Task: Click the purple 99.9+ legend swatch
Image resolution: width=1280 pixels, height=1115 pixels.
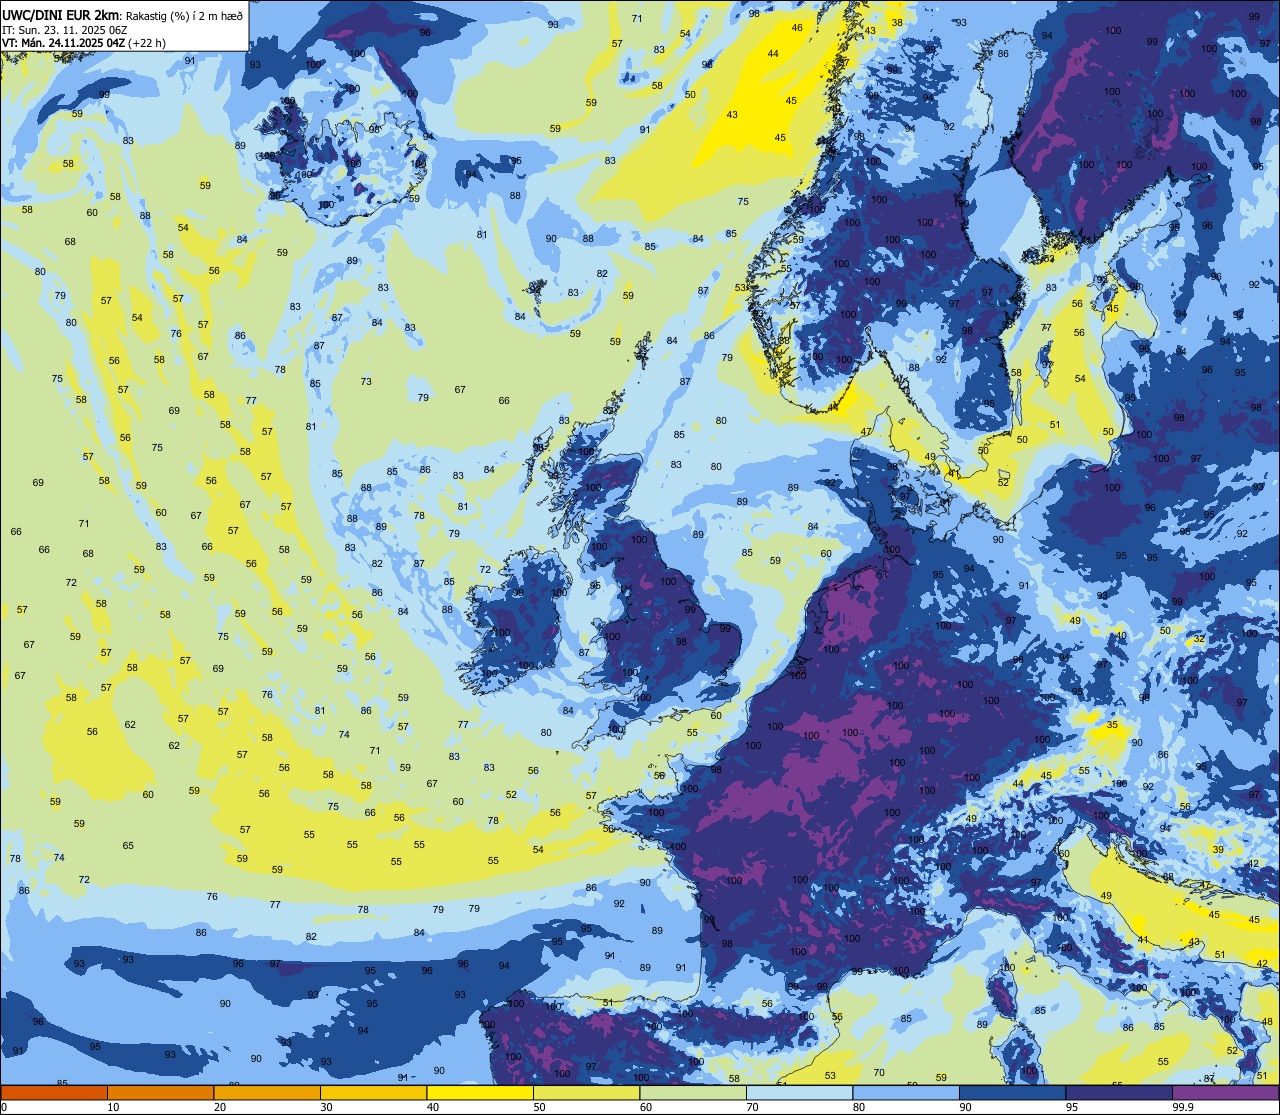Action: pyautogui.click(x=1225, y=1092)
